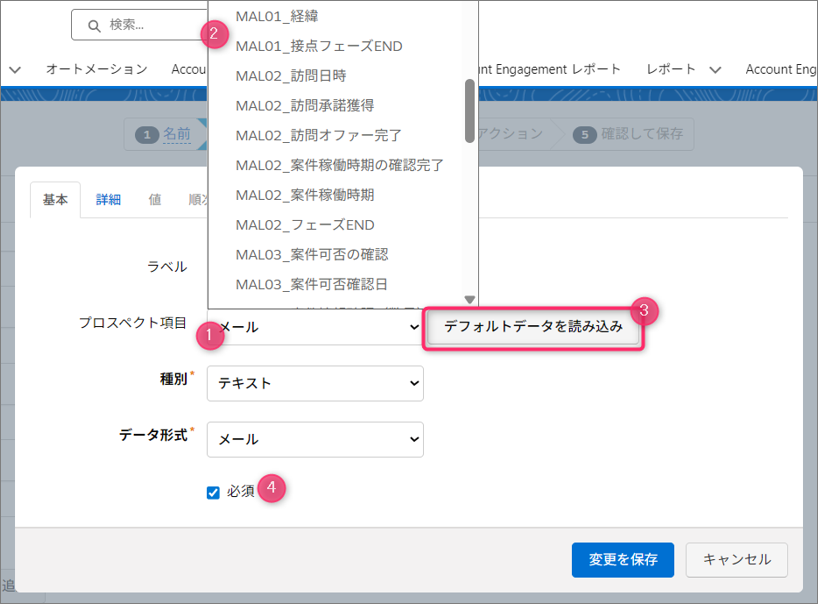Click the search magnifier icon

point(94,25)
